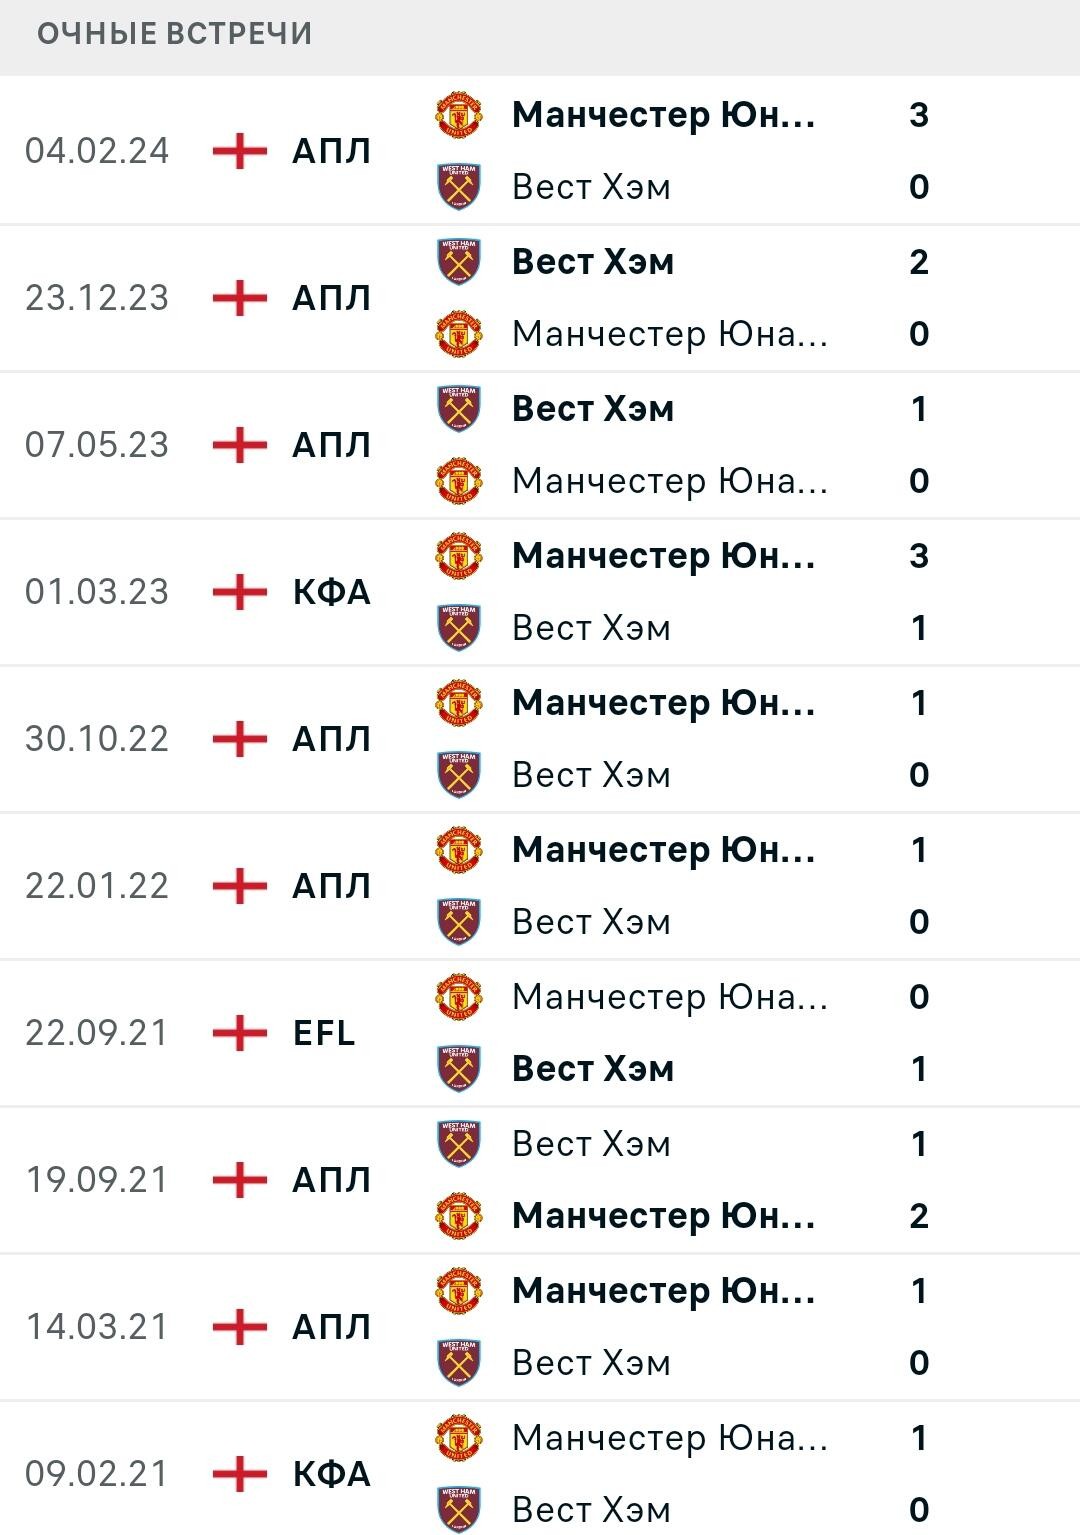Click England flag icon for 23.12.23 match
This screenshot has width=1080, height=1535.
(240, 297)
